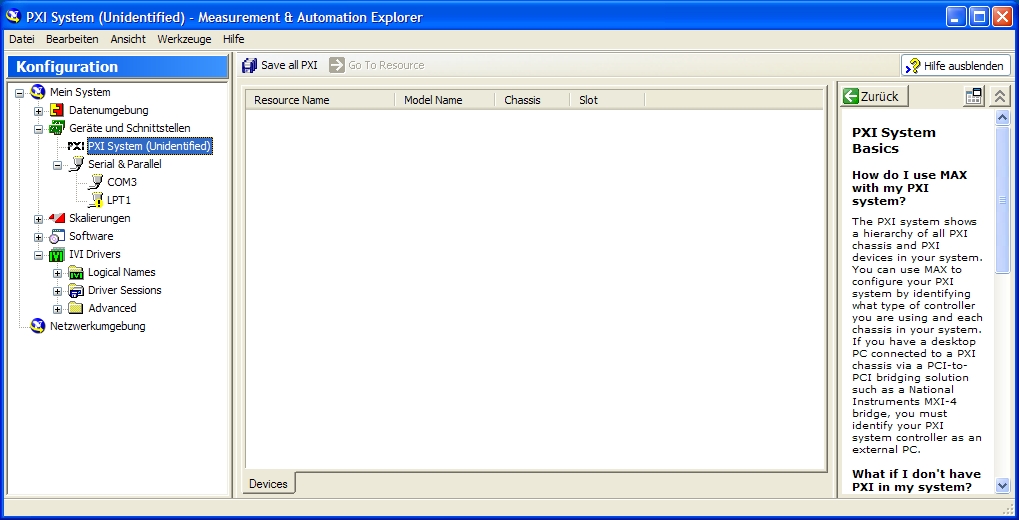
Task: Click 'How do I use MAX' heading
Action: [x=909, y=188]
